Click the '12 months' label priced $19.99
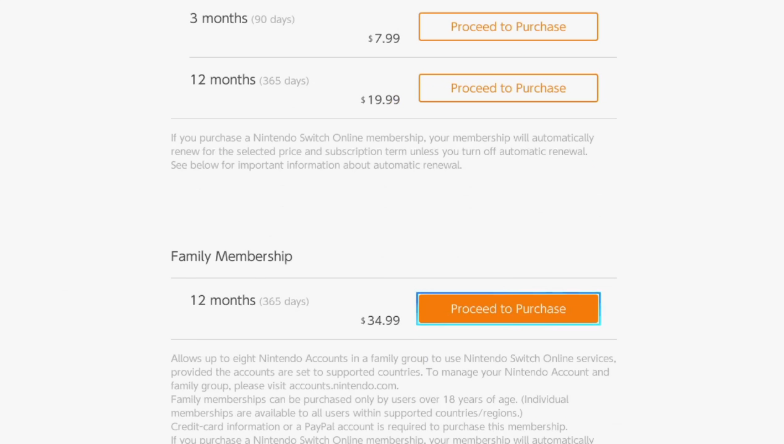This screenshot has height=444, width=784. (222, 80)
